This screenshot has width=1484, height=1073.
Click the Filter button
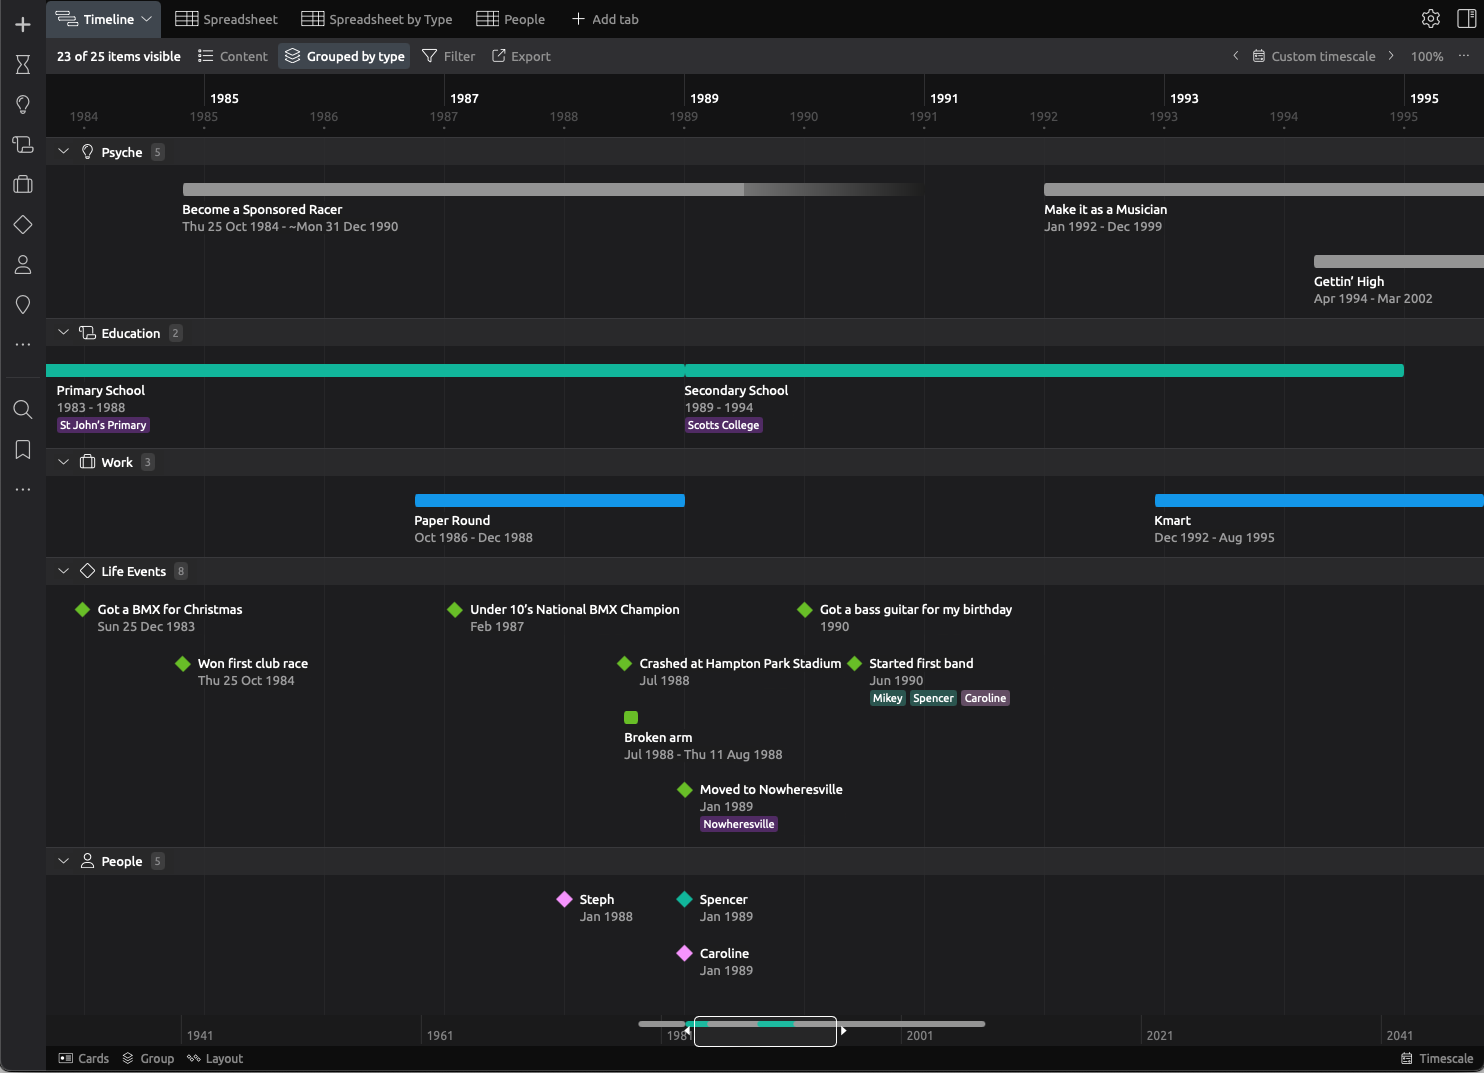[x=449, y=56]
